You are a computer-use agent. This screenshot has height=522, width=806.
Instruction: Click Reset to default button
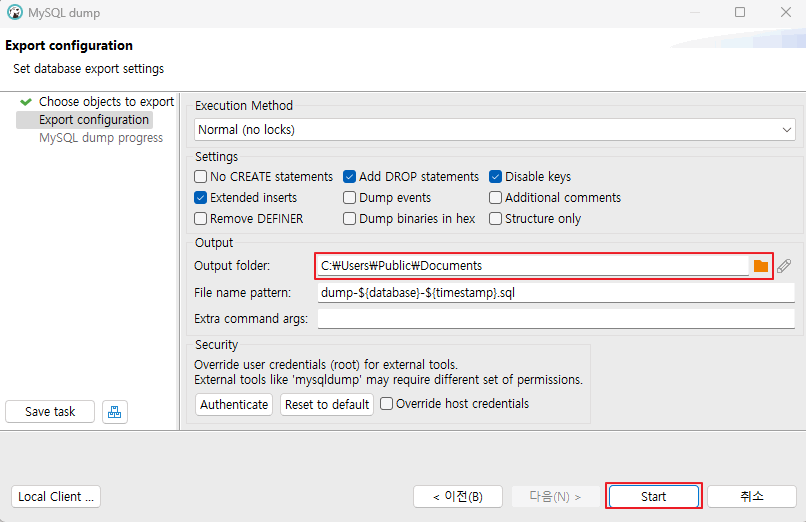coord(327,405)
